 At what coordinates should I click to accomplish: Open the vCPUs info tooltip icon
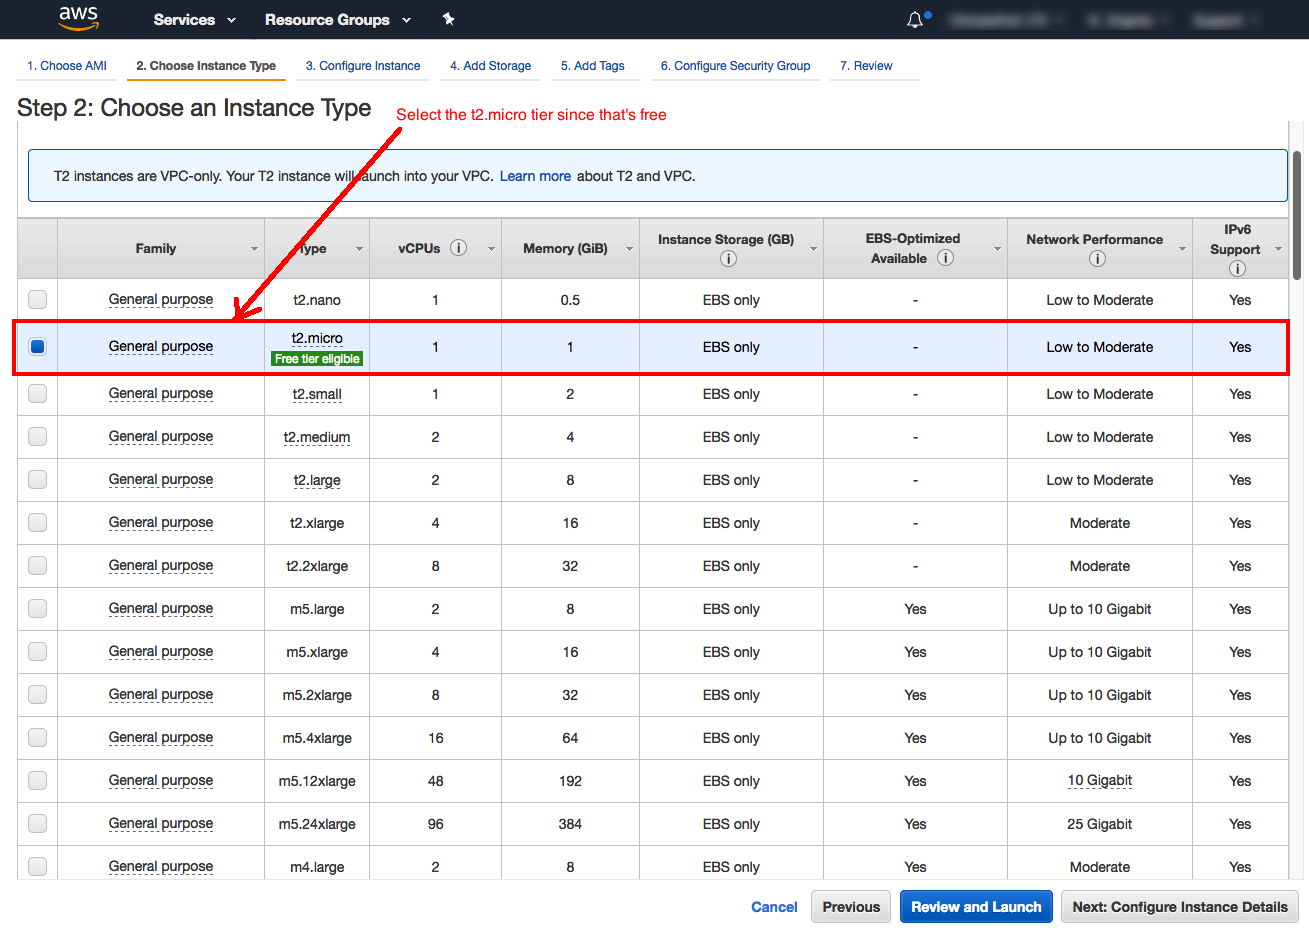pyautogui.click(x=459, y=247)
